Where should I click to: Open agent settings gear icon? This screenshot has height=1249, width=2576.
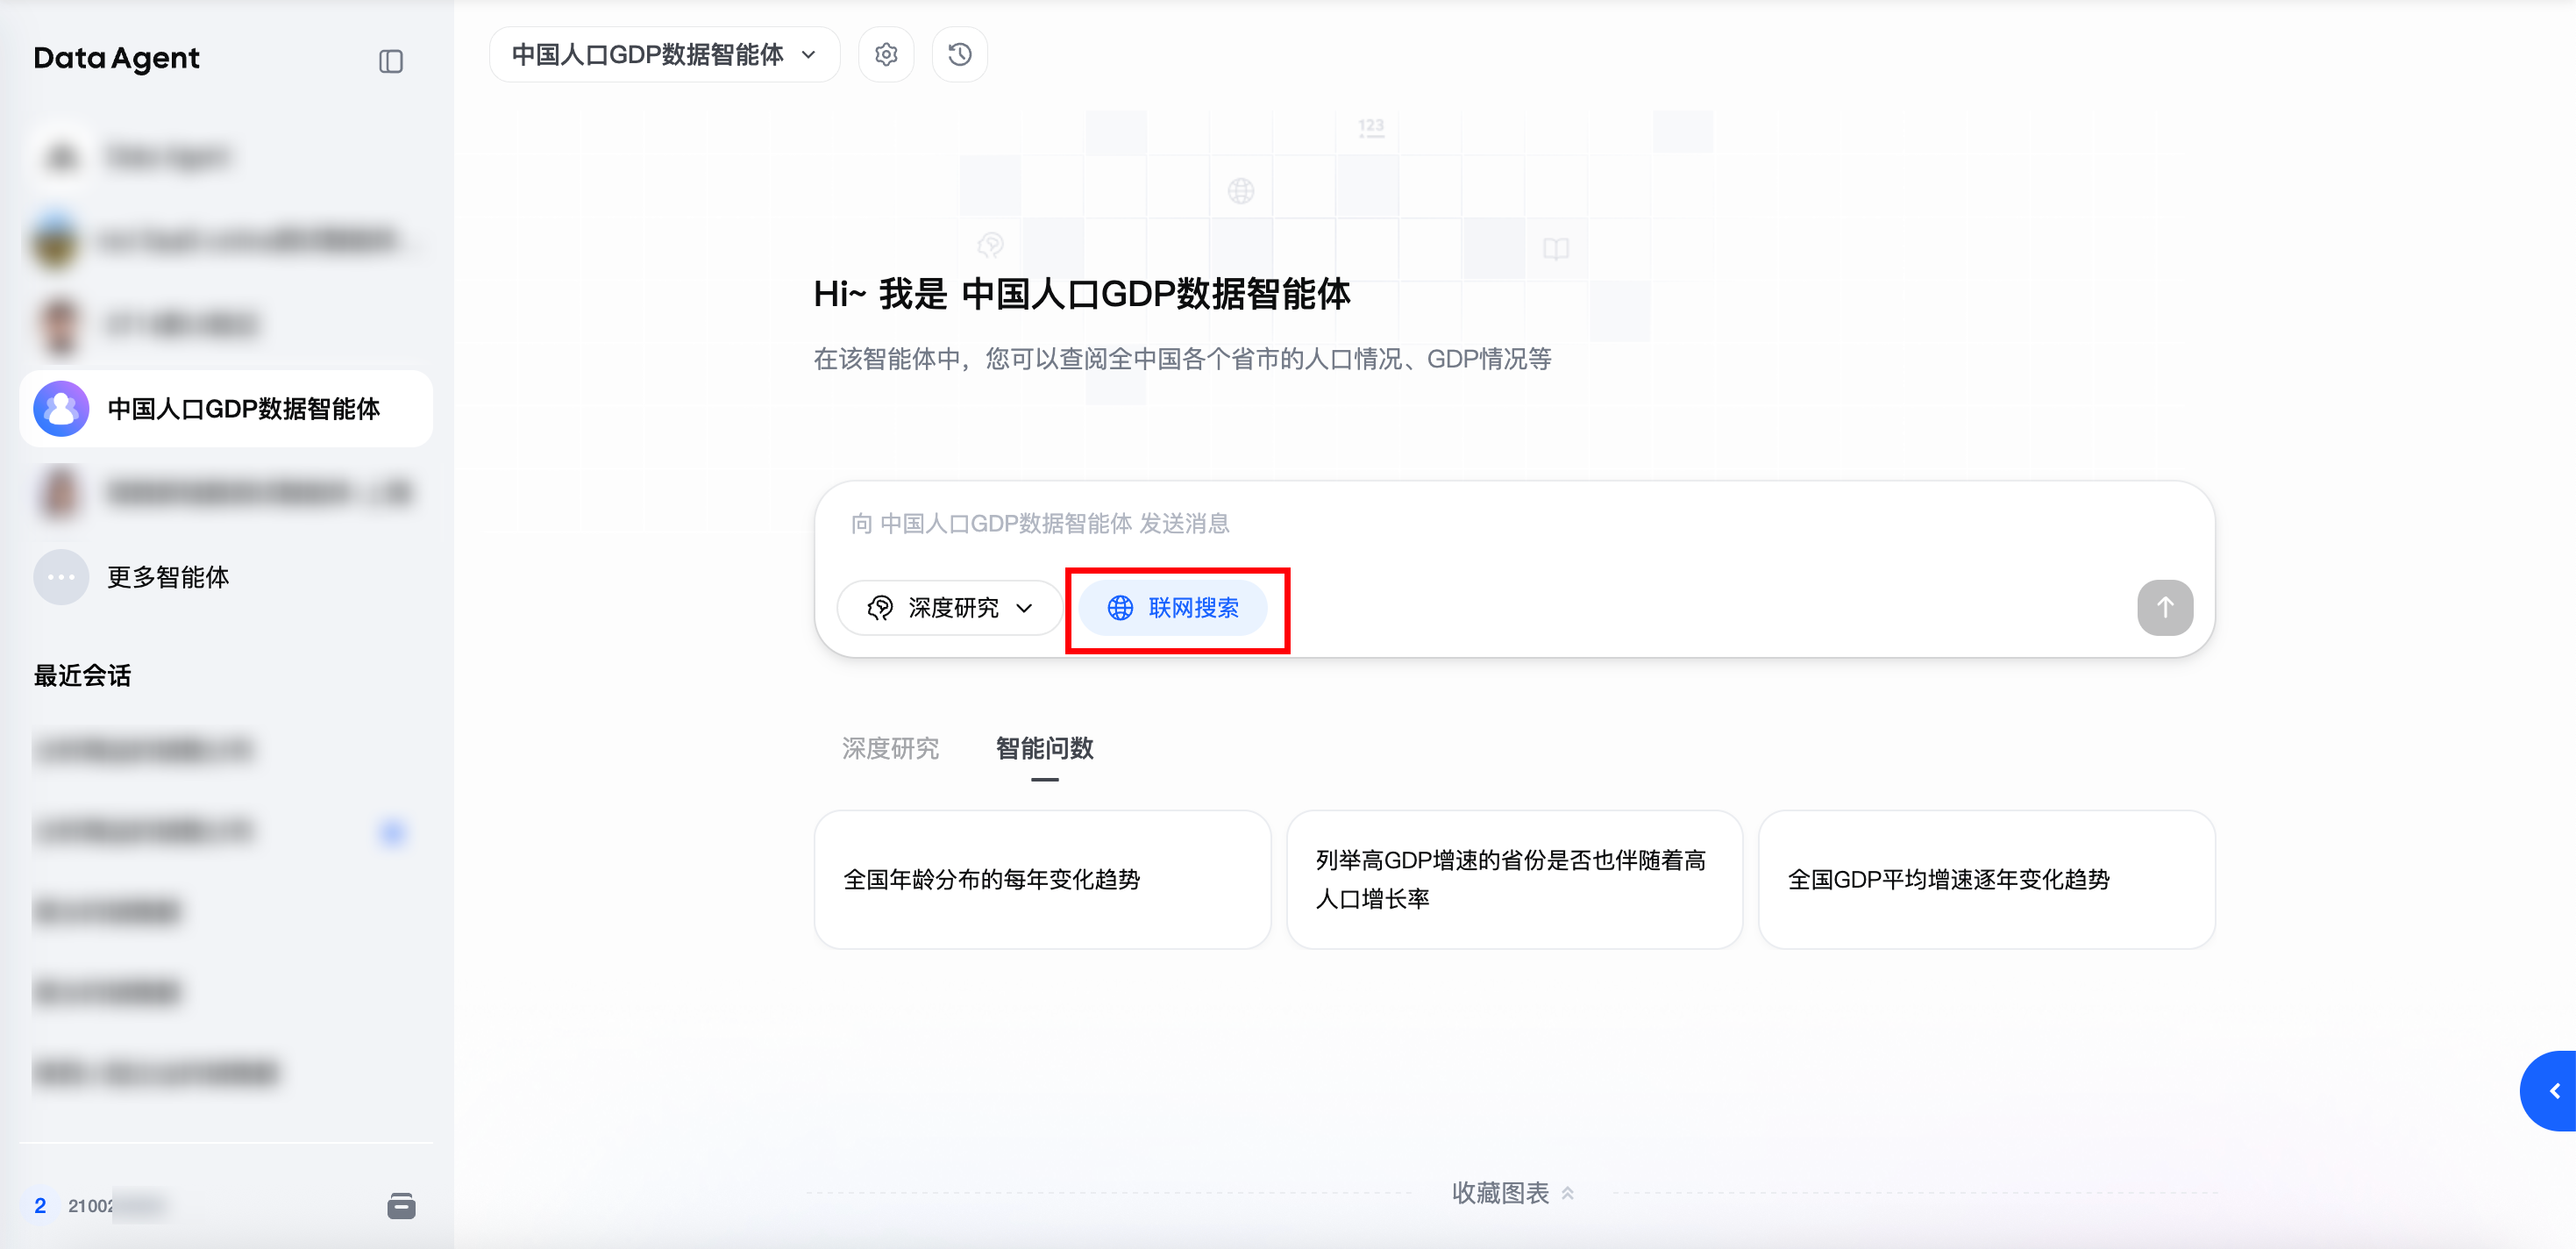(x=886, y=54)
